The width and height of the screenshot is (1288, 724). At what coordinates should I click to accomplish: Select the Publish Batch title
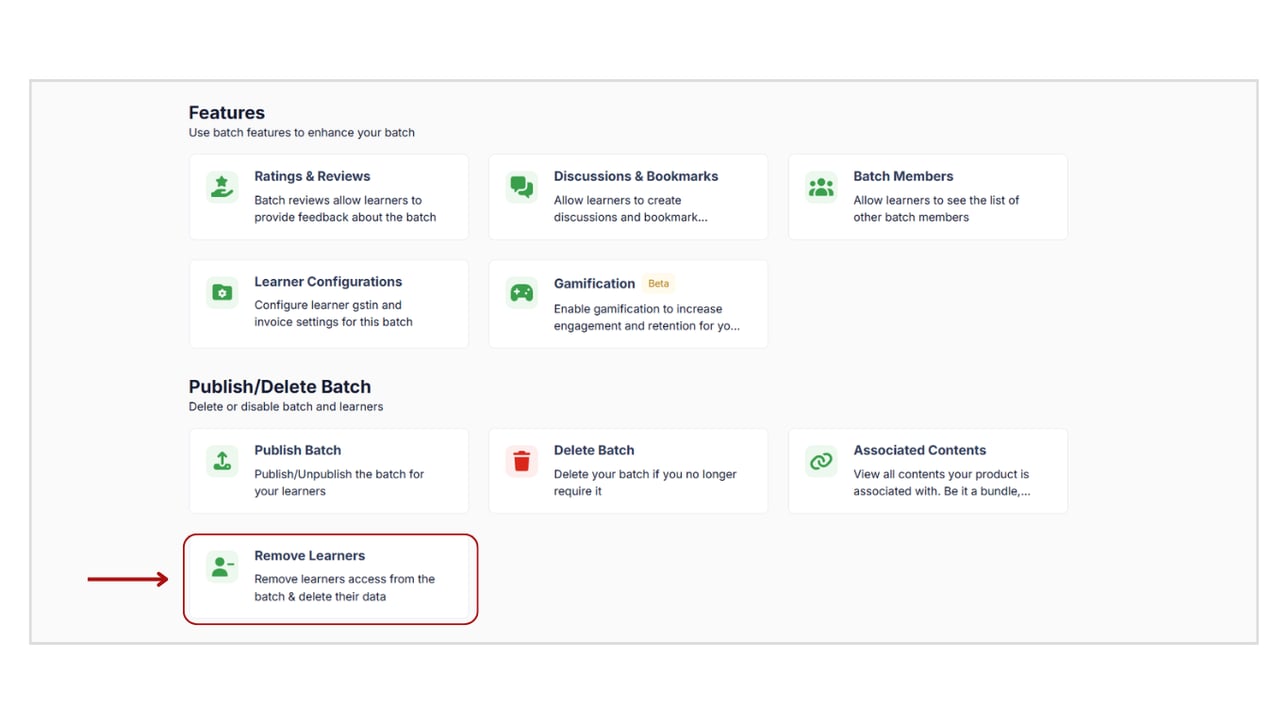pyautogui.click(x=298, y=450)
